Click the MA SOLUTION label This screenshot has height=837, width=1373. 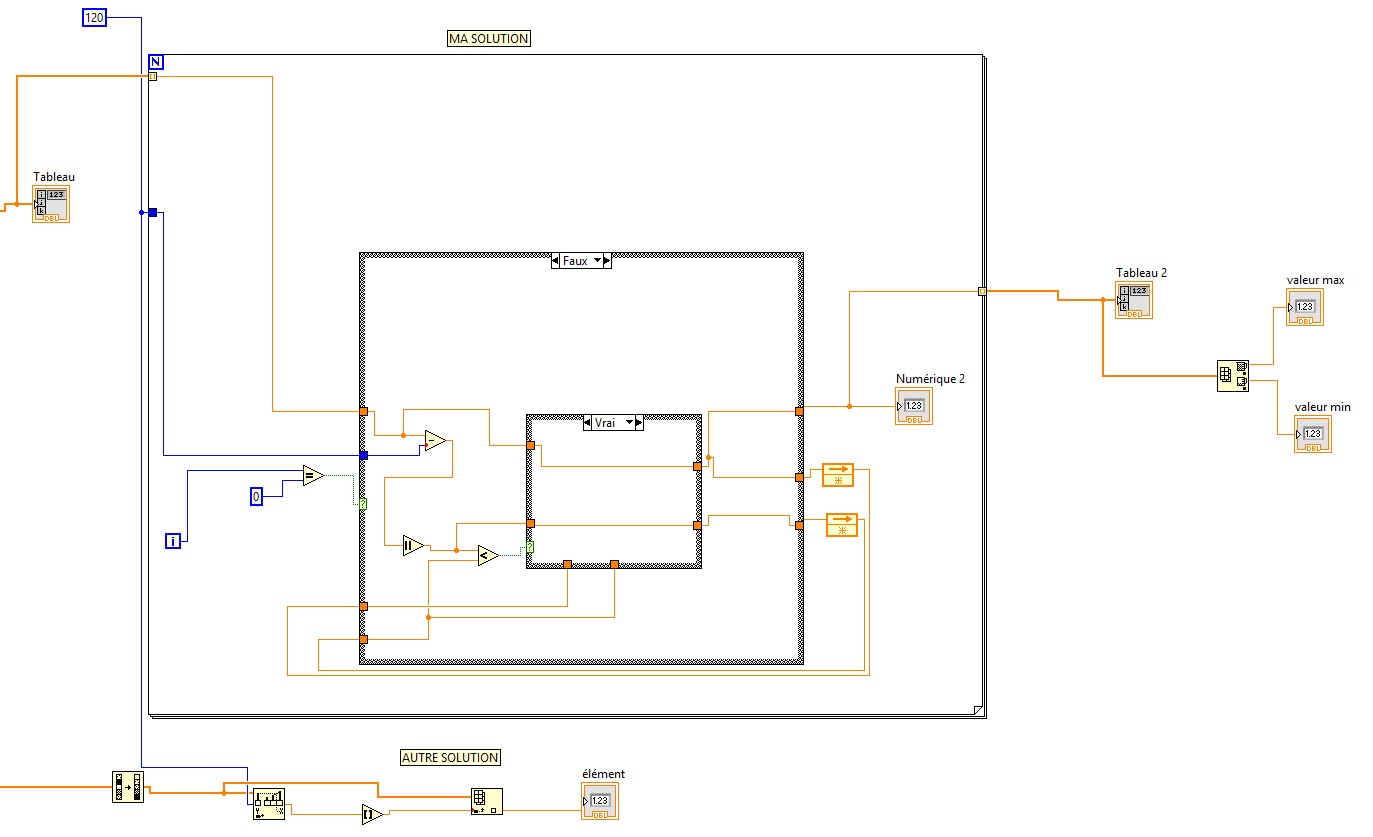click(488, 38)
